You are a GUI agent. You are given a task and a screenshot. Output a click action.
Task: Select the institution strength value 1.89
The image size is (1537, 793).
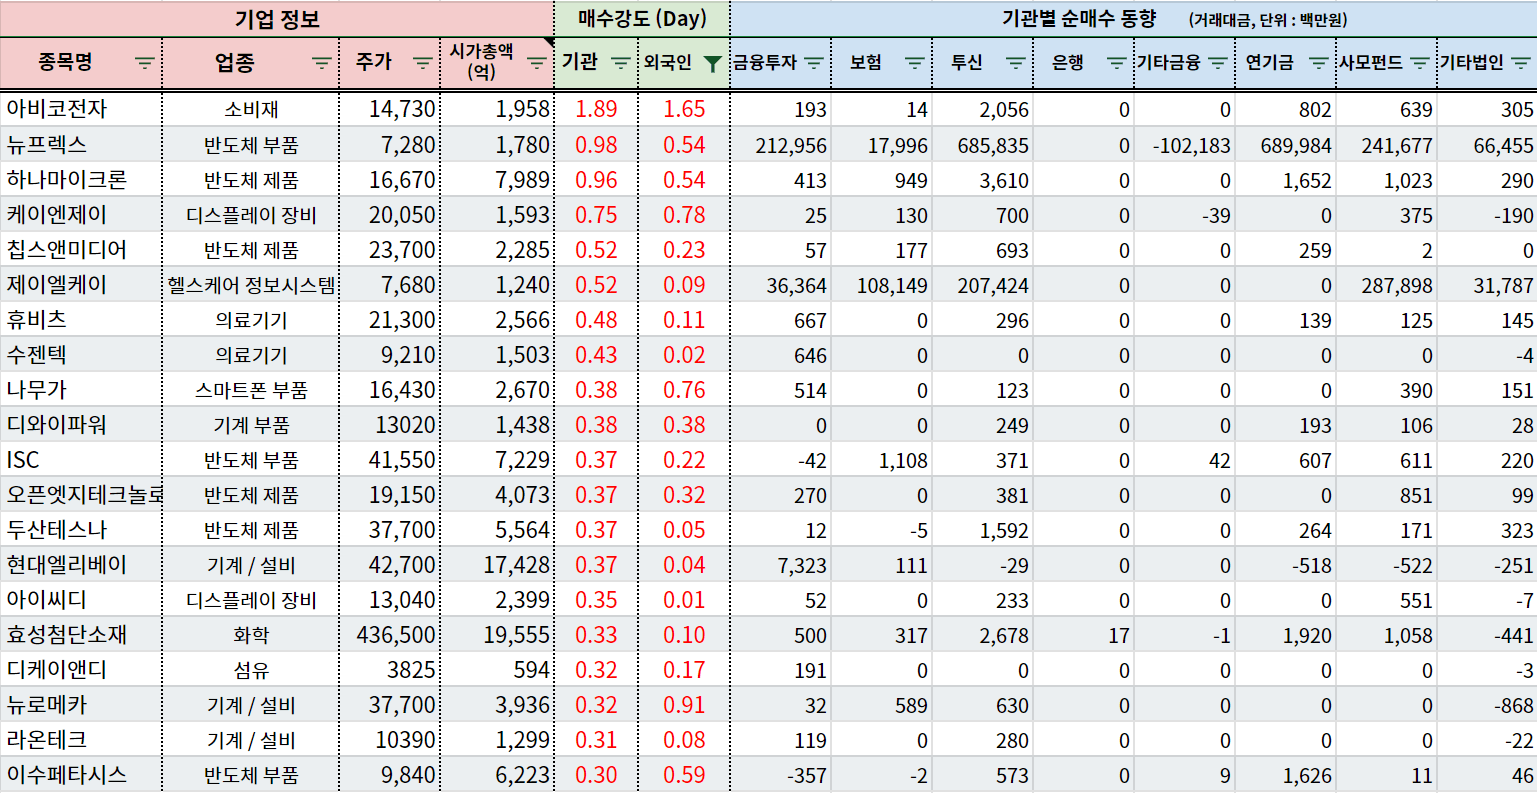click(596, 109)
